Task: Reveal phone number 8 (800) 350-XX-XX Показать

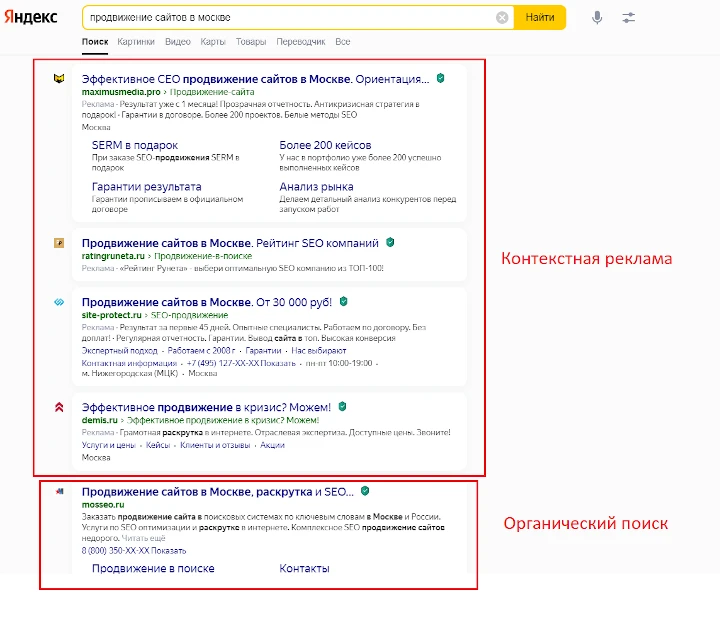Action: pyautogui.click(x=134, y=550)
